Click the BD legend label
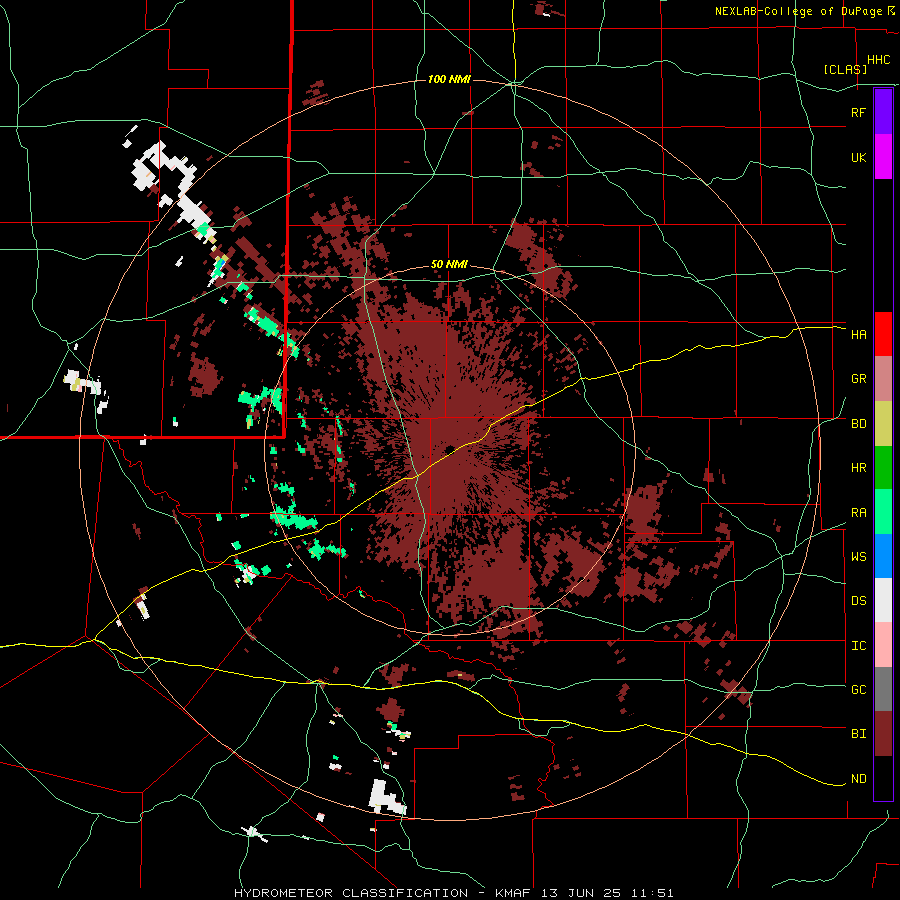 [858, 424]
